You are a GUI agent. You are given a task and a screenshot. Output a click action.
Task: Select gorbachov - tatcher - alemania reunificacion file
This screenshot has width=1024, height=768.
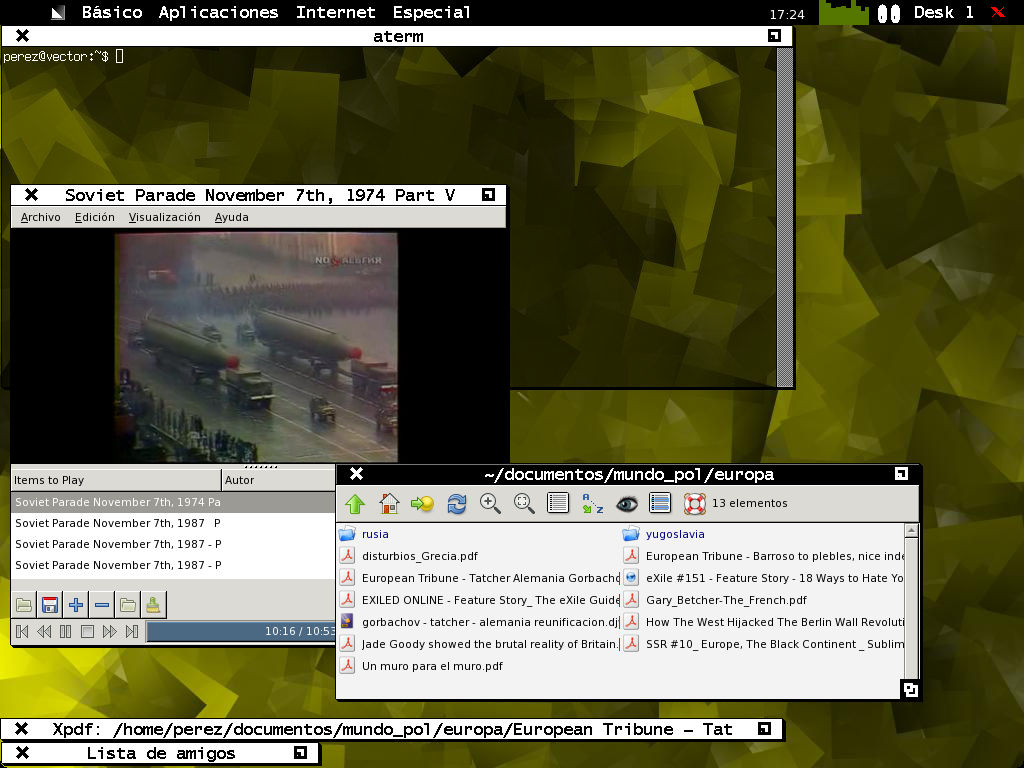479,622
